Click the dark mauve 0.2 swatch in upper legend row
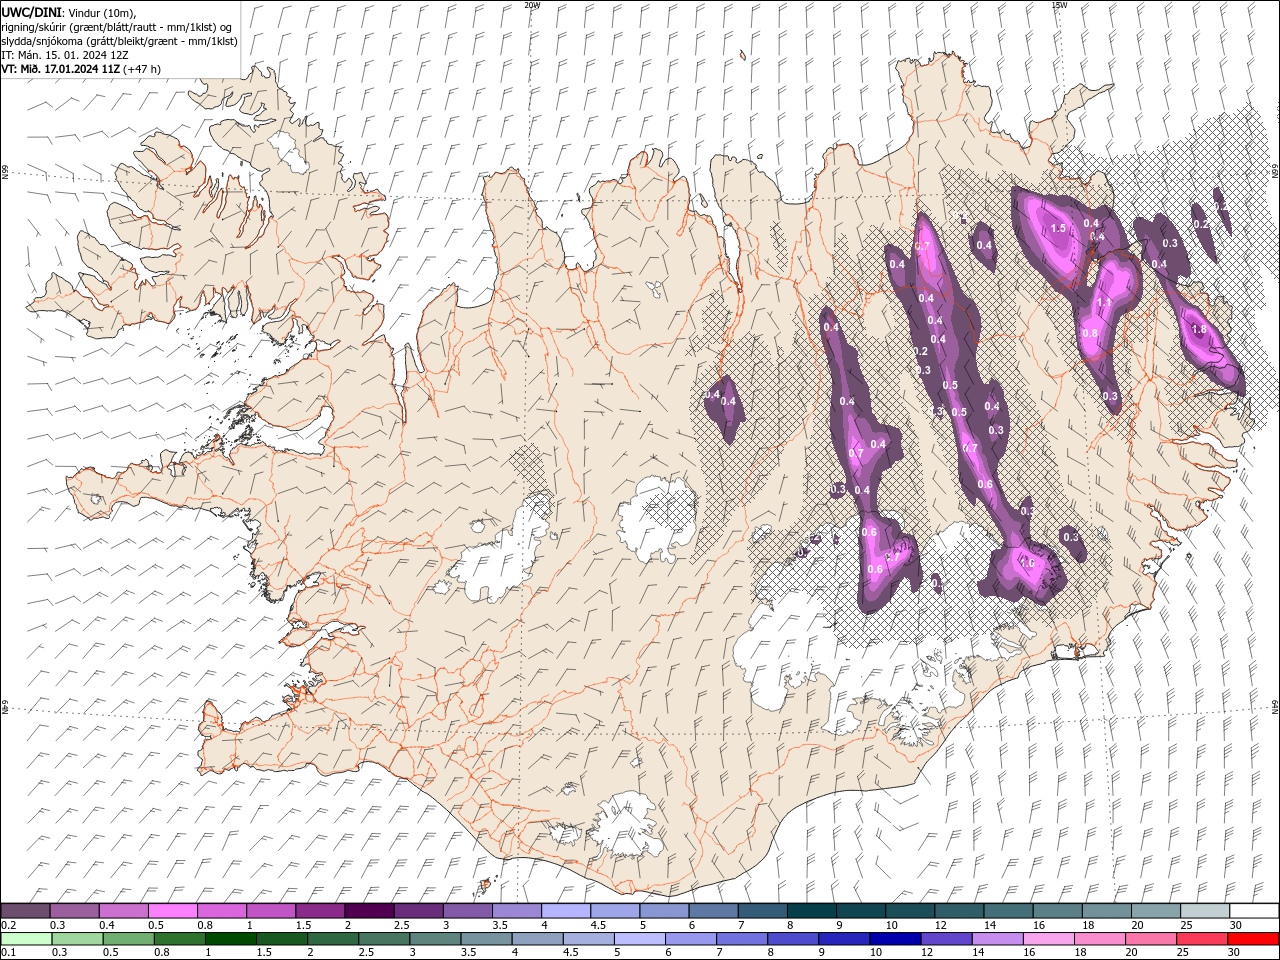 [25, 911]
